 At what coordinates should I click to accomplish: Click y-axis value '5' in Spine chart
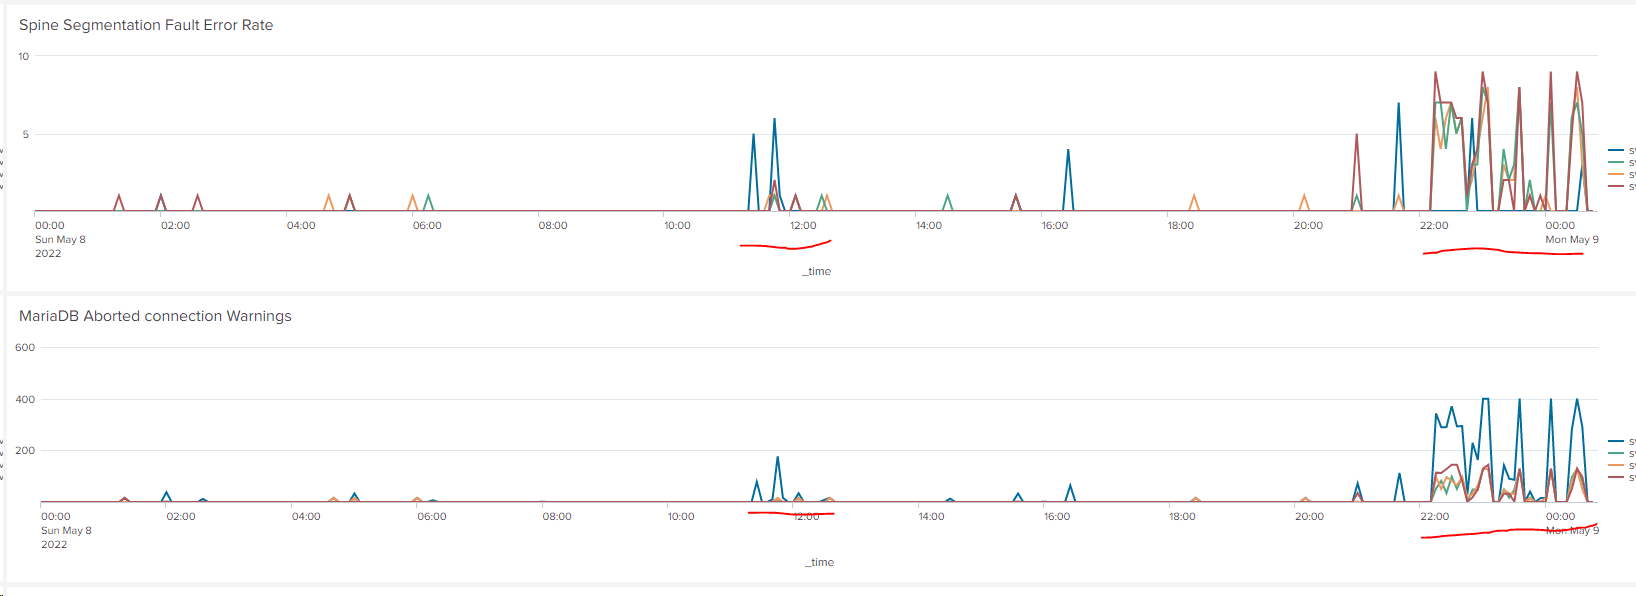pos(26,134)
